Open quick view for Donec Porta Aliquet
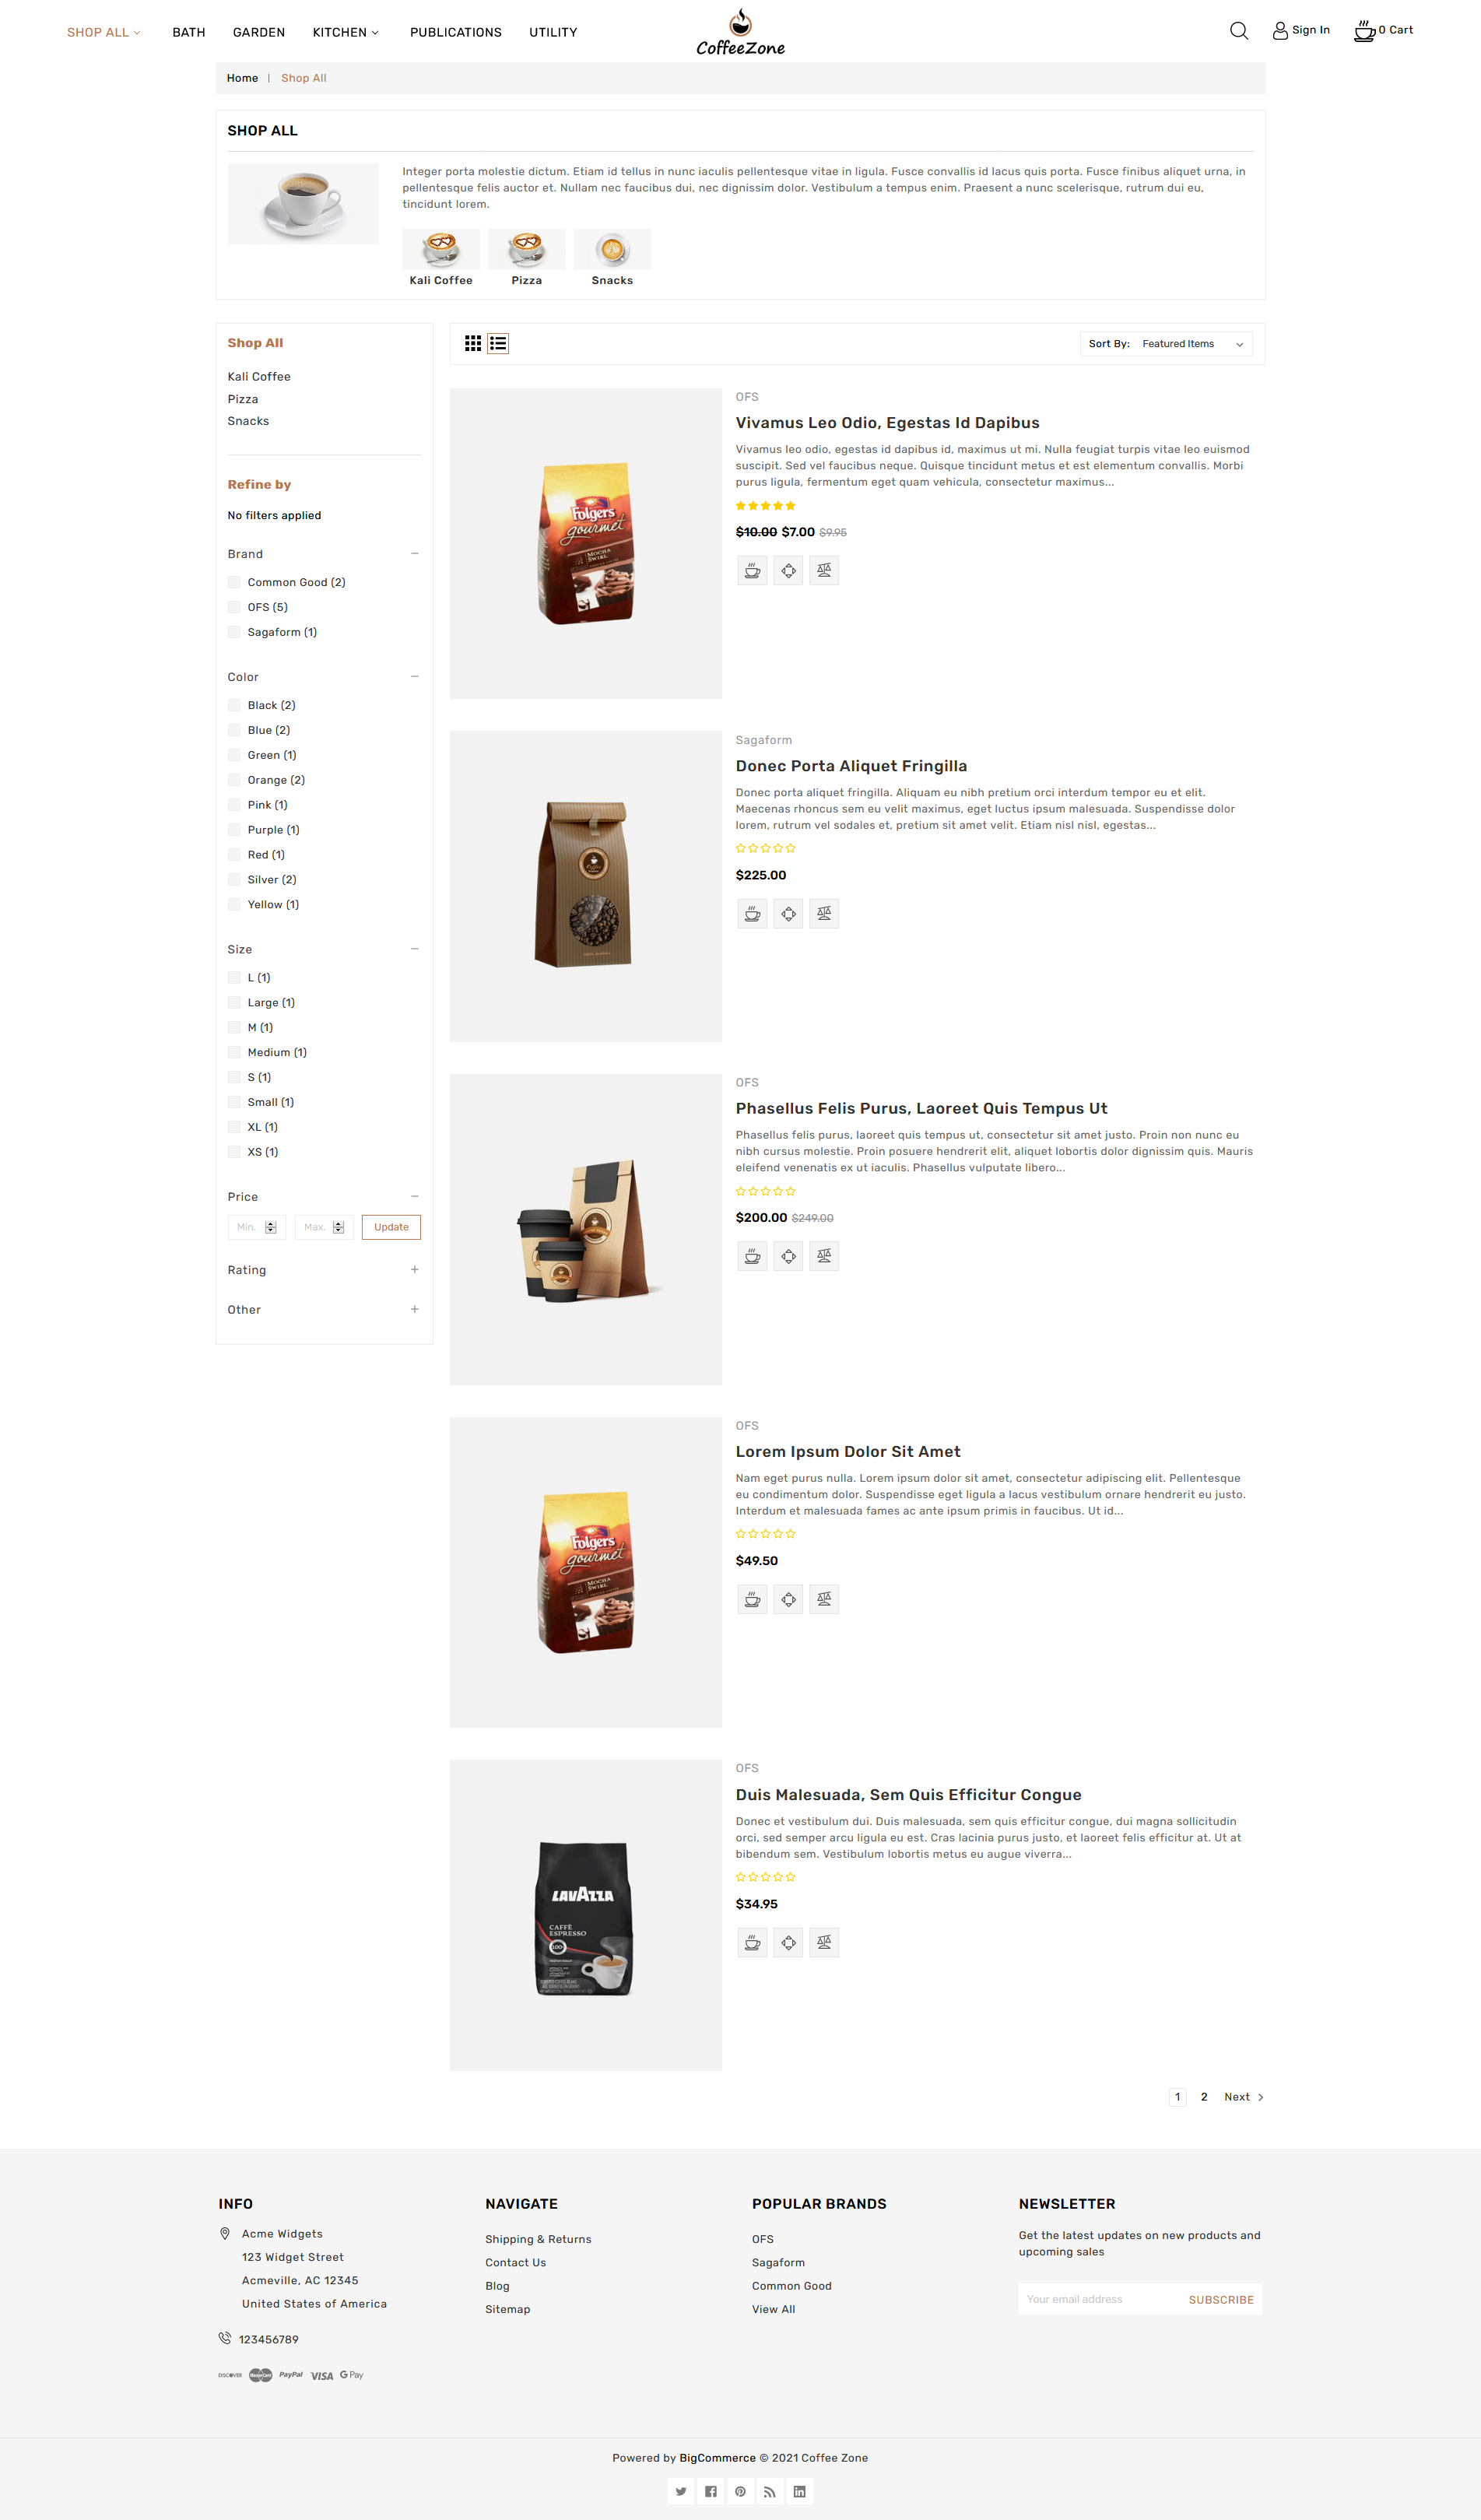The height and width of the screenshot is (2520, 1481). (x=788, y=914)
